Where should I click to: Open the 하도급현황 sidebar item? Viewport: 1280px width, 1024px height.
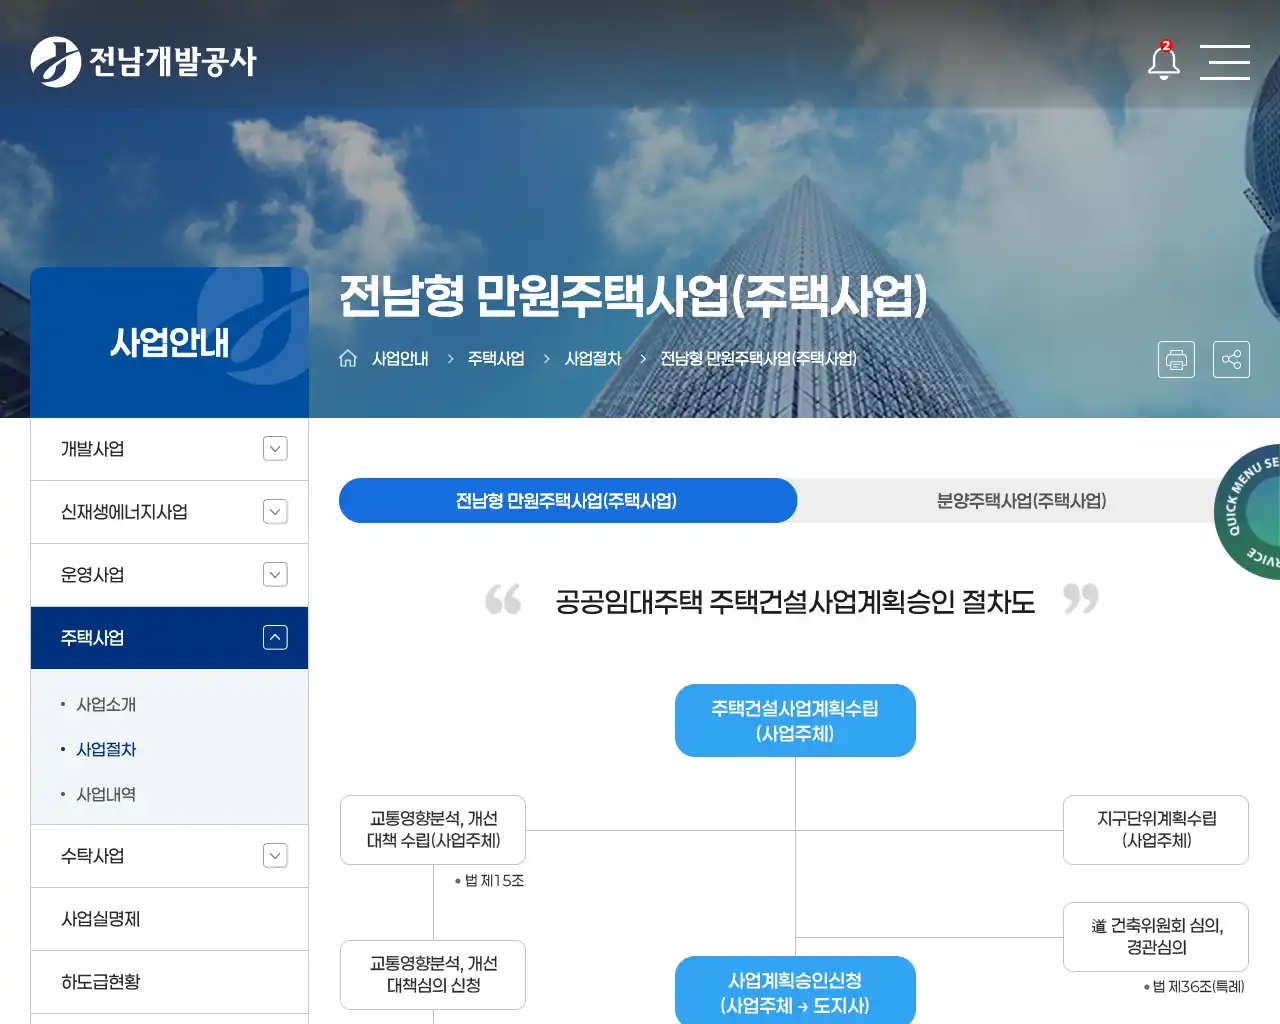tap(169, 982)
